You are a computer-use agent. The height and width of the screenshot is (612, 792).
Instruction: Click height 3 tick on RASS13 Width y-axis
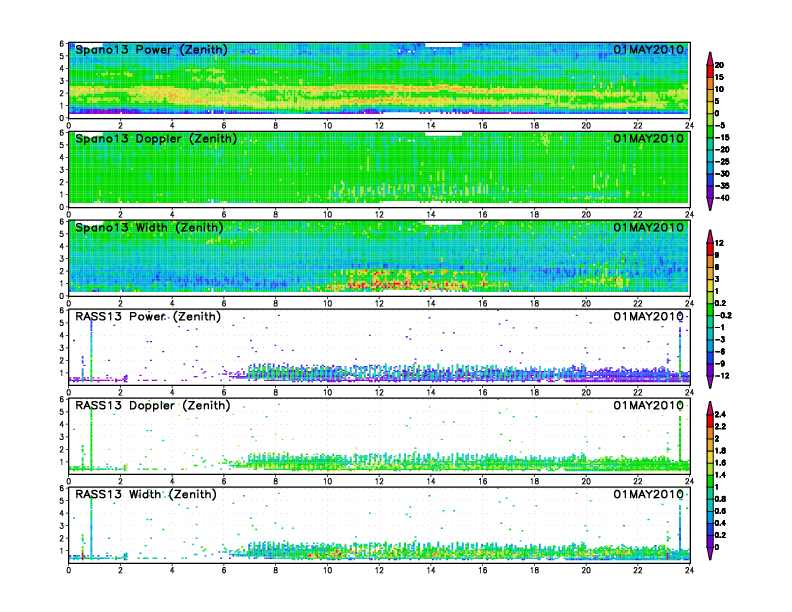tap(62, 526)
